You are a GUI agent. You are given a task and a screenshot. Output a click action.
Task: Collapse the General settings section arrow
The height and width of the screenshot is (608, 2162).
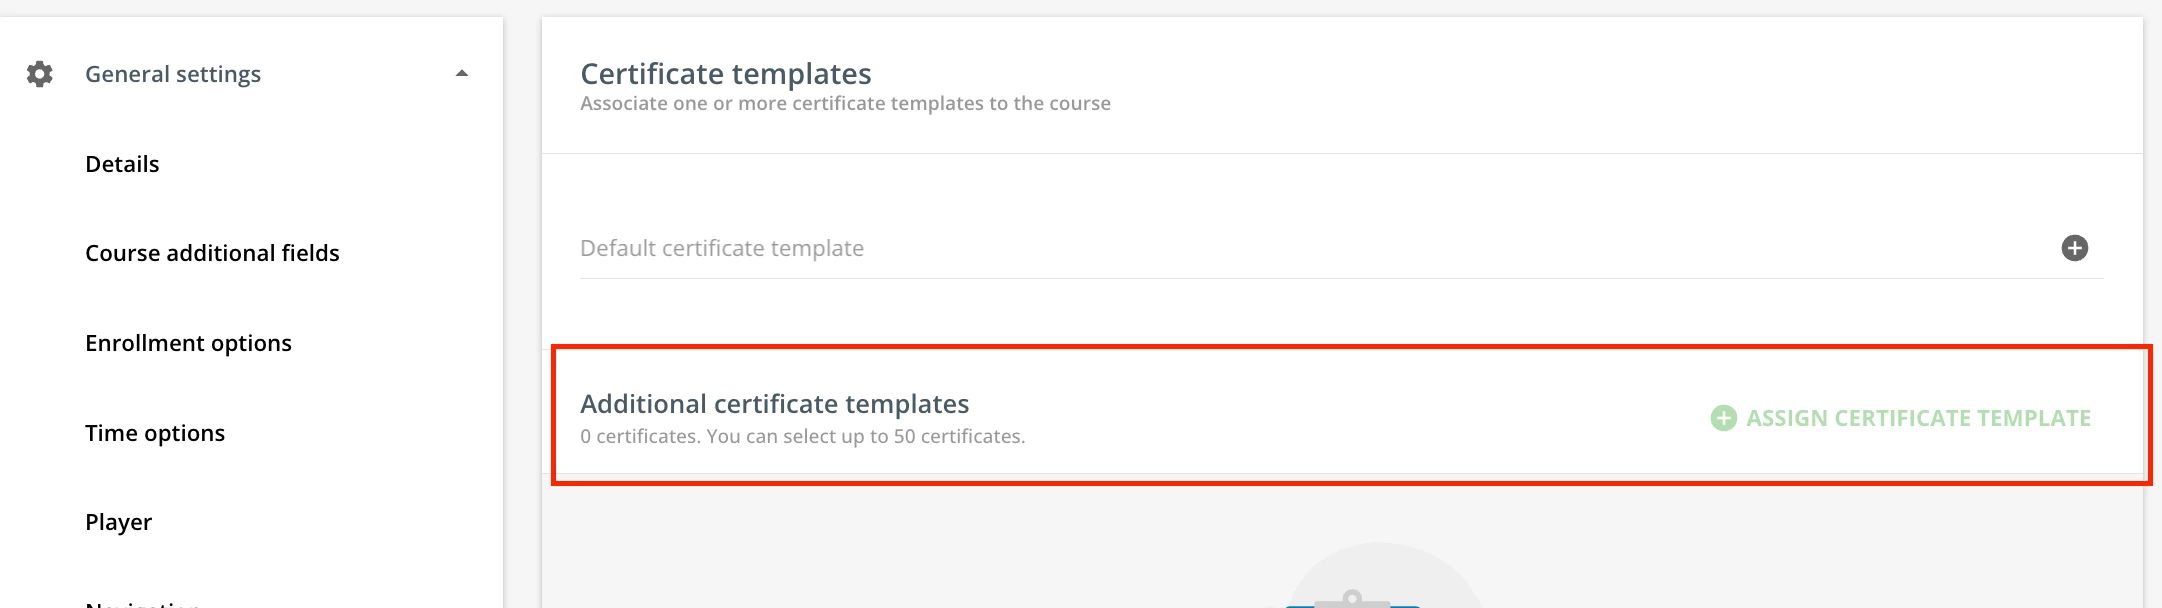click(x=462, y=74)
